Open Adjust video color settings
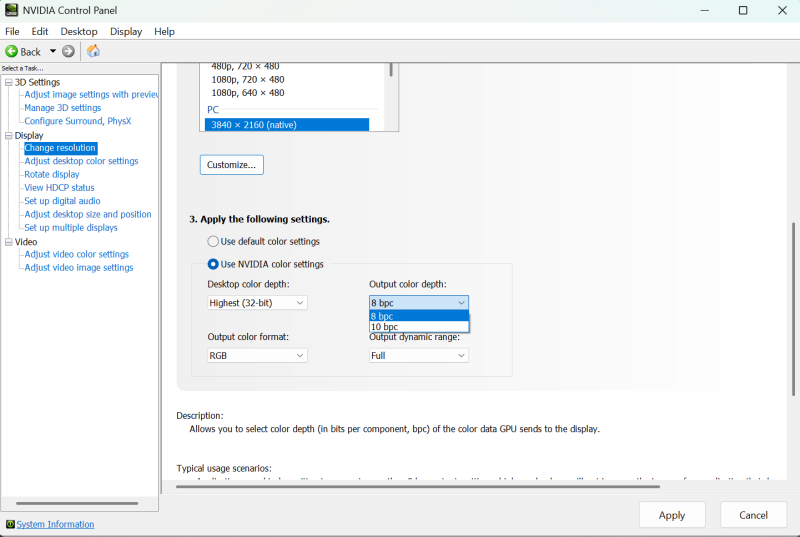 coord(77,254)
